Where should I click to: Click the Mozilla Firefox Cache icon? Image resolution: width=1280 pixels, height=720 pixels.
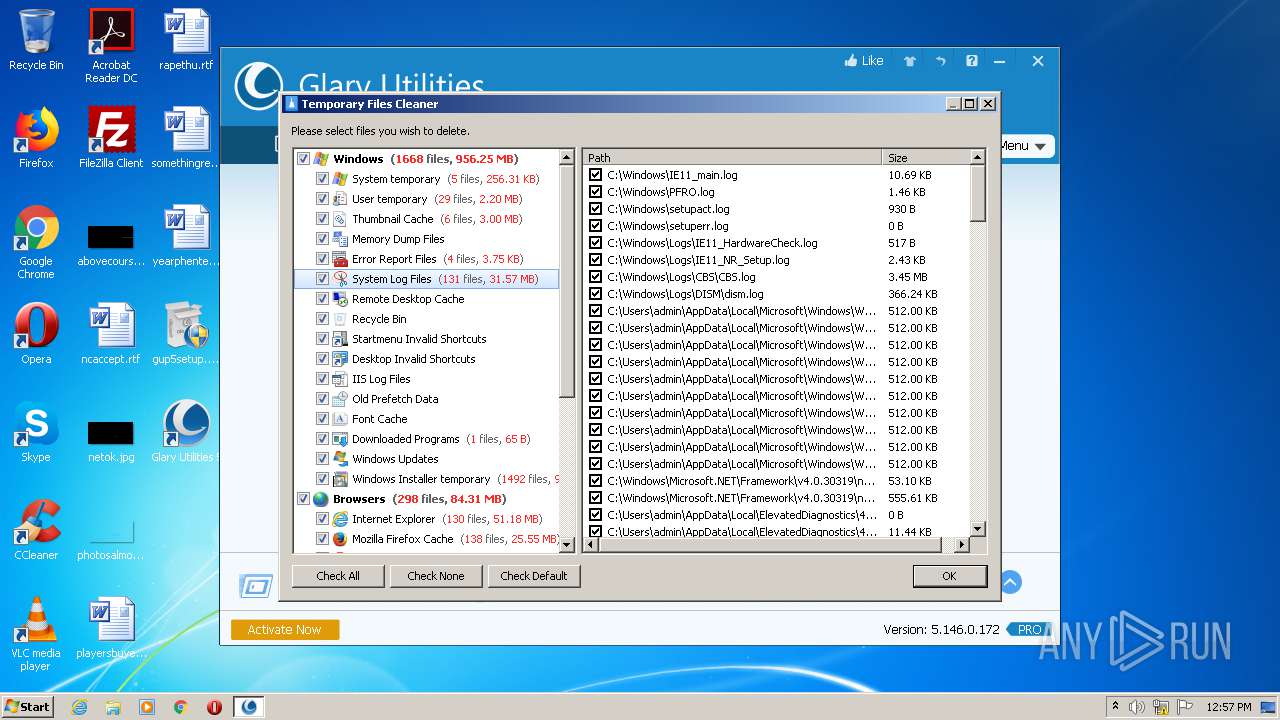tap(340, 539)
